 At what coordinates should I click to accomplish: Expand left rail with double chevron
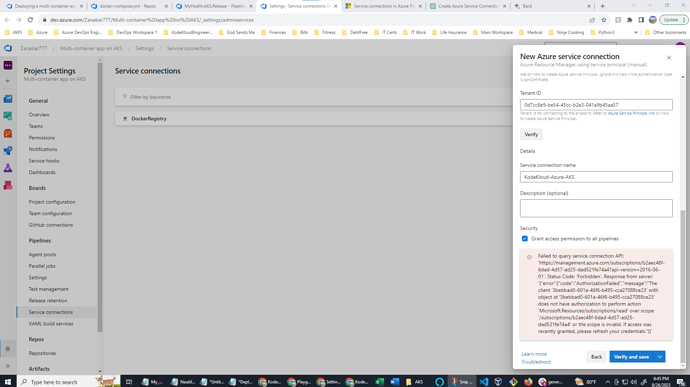click(x=8, y=366)
